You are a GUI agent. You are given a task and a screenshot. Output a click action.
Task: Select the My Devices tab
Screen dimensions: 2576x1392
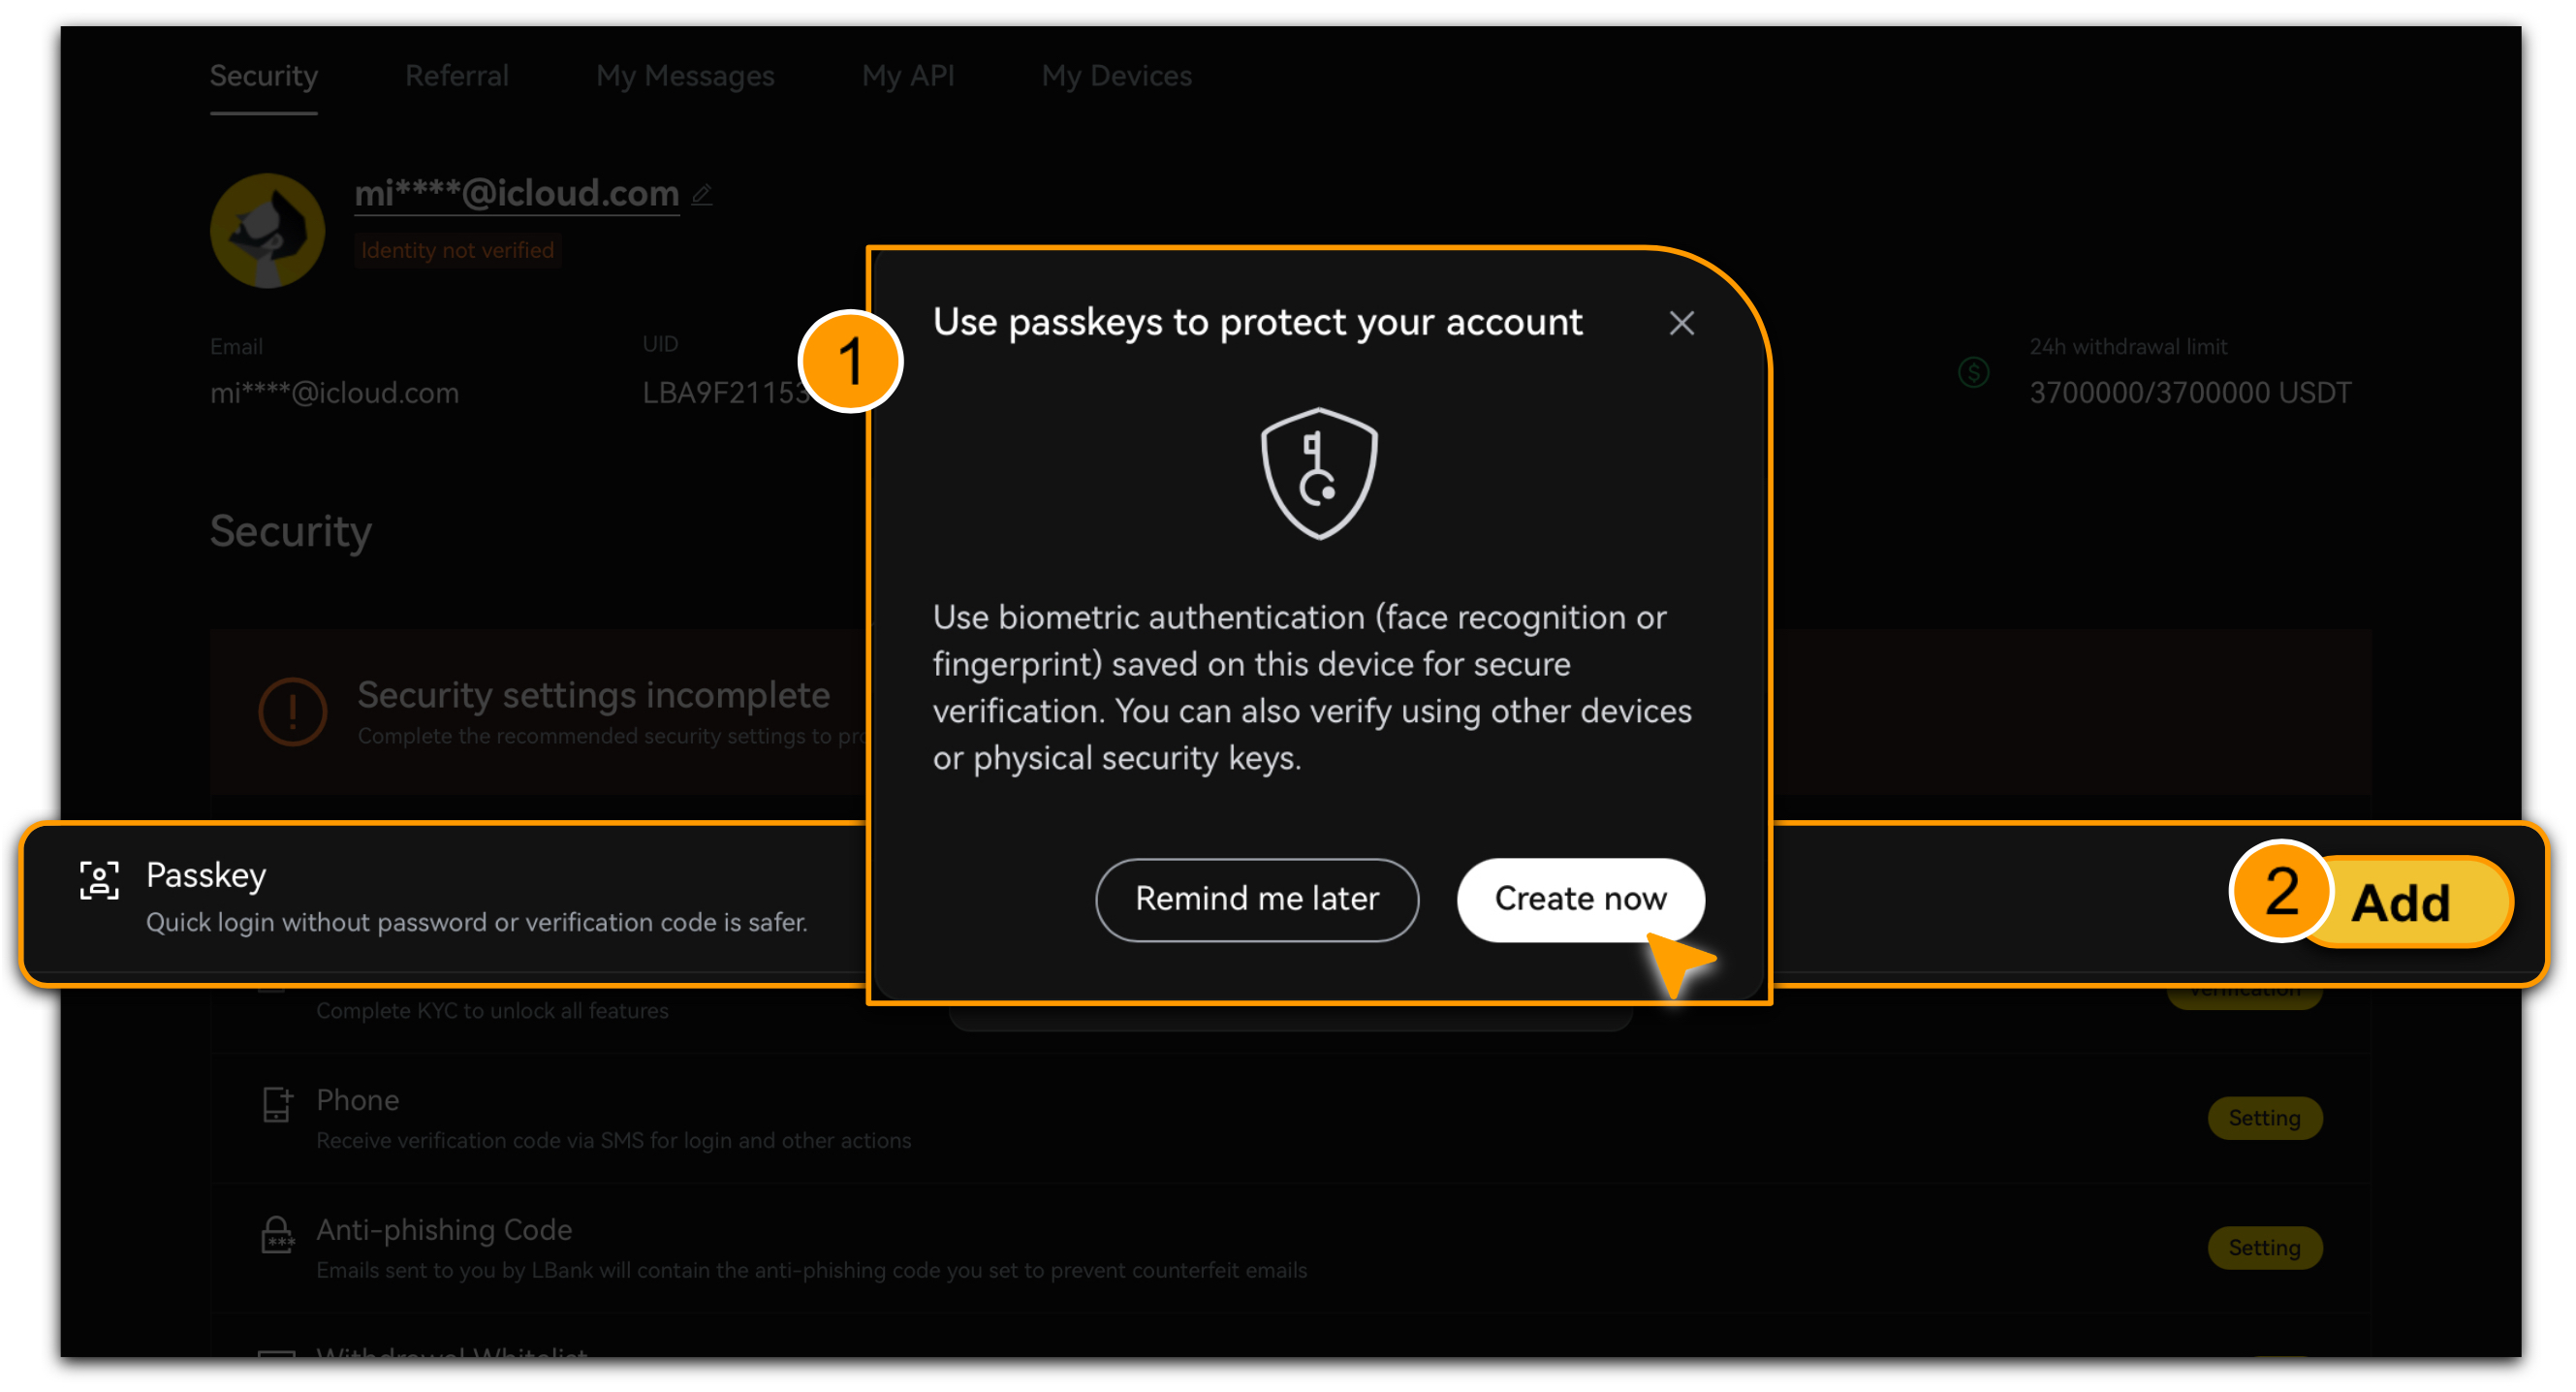[x=1116, y=77]
